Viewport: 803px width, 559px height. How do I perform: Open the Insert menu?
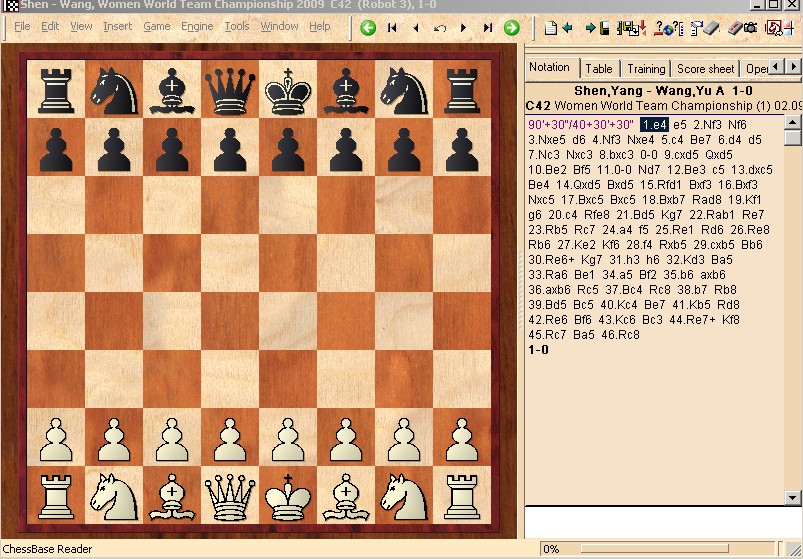click(117, 26)
